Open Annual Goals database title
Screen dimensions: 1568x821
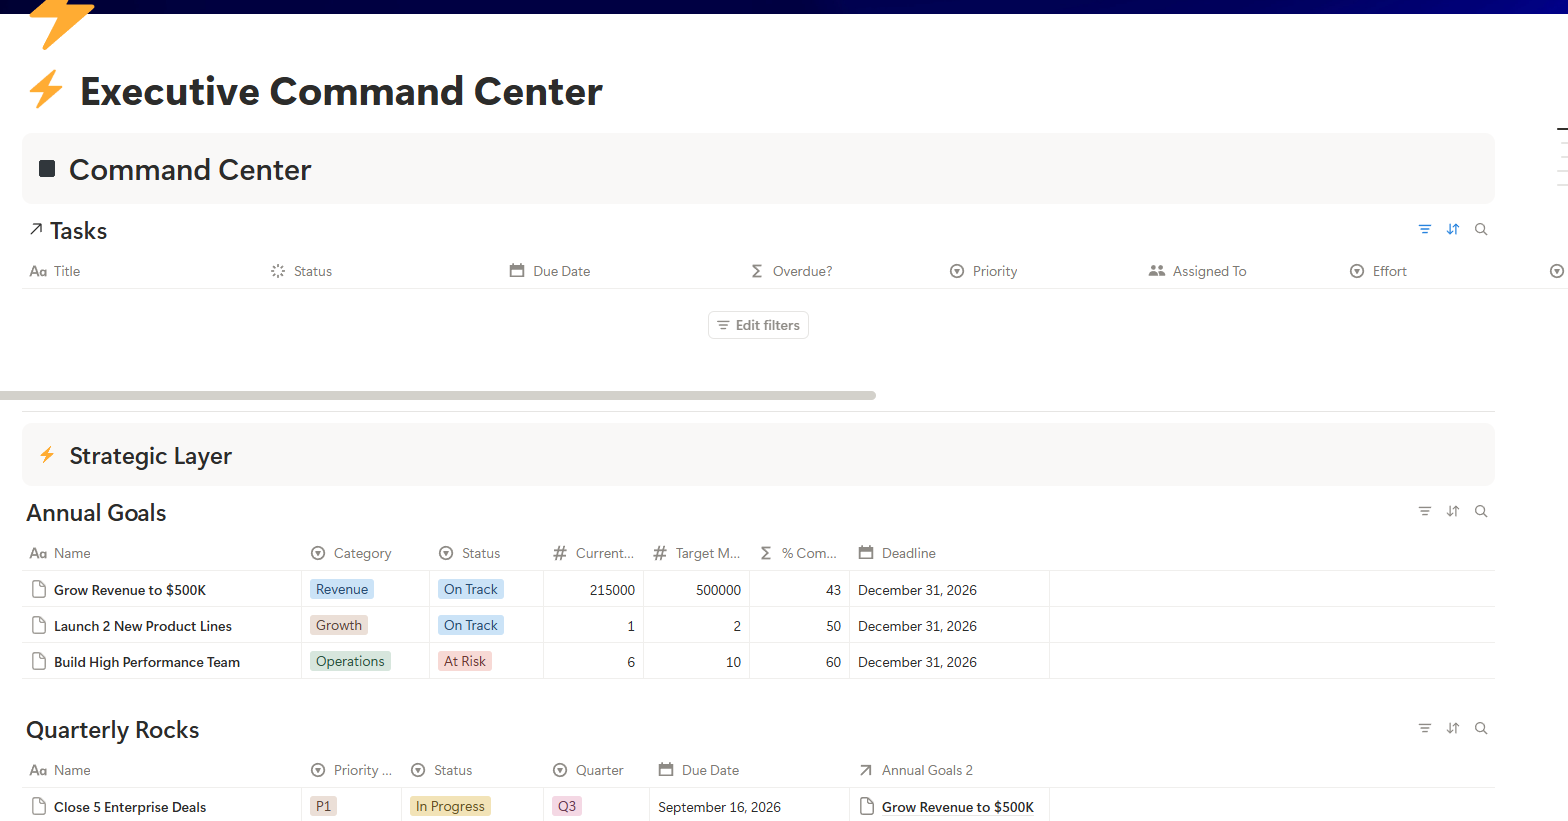pyautogui.click(x=96, y=513)
